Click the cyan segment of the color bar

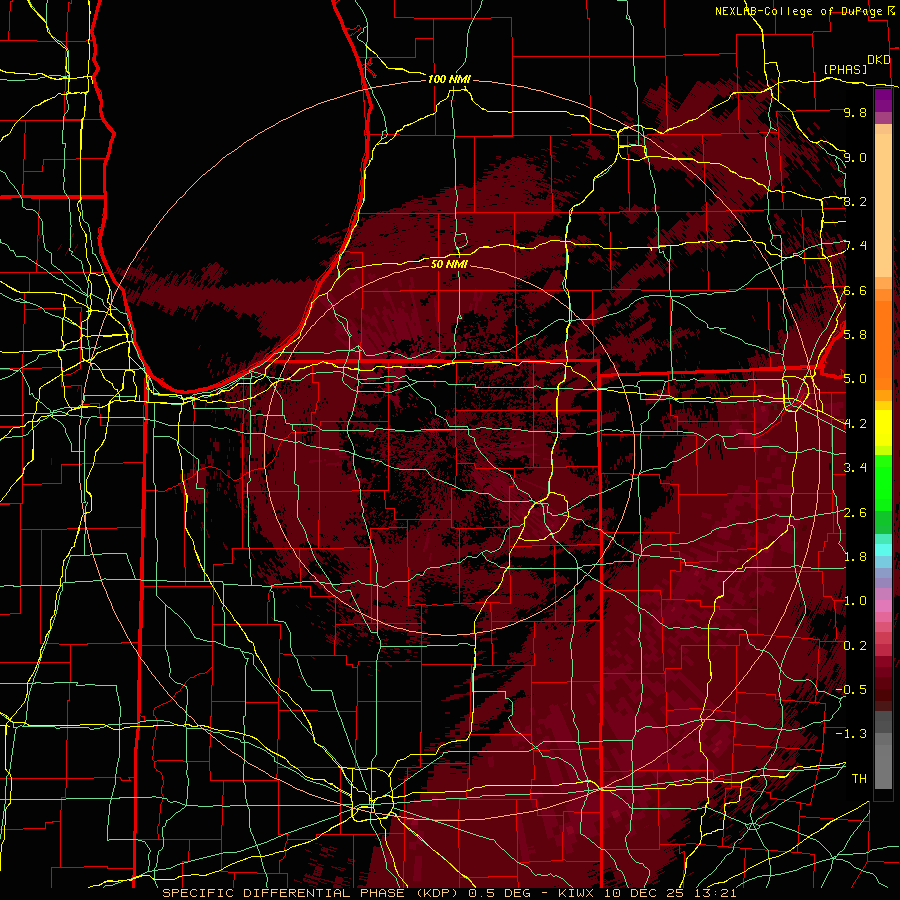click(883, 550)
